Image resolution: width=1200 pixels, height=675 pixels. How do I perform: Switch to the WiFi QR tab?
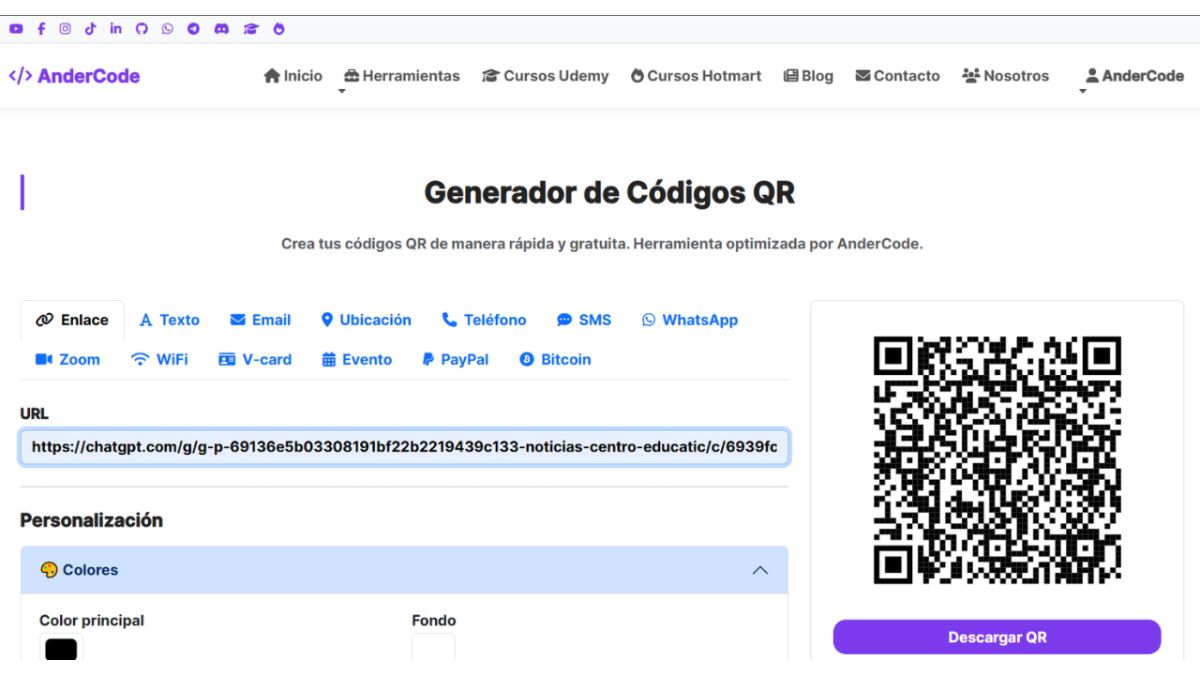pyautogui.click(x=159, y=360)
